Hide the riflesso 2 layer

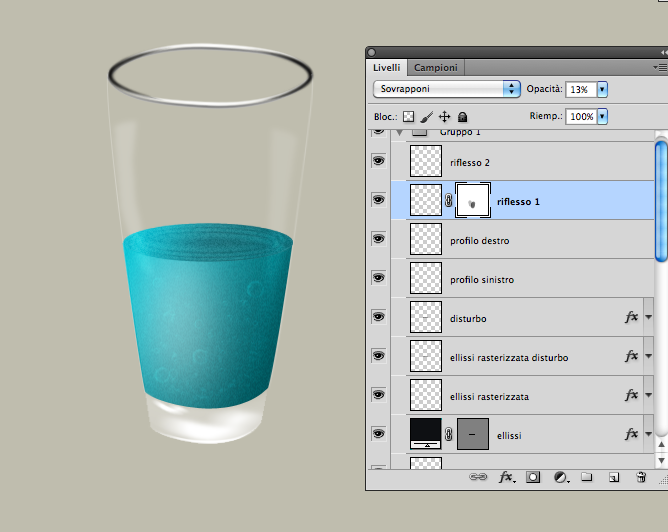pyautogui.click(x=378, y=161)
